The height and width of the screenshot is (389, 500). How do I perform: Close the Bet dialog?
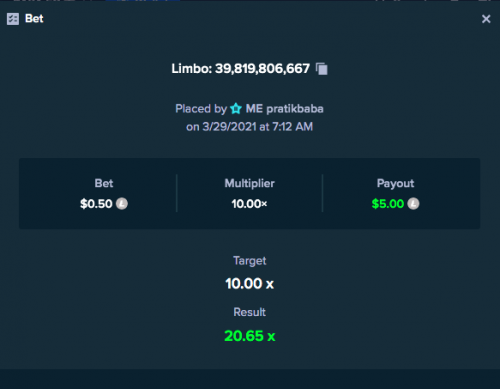click(486, 19)
